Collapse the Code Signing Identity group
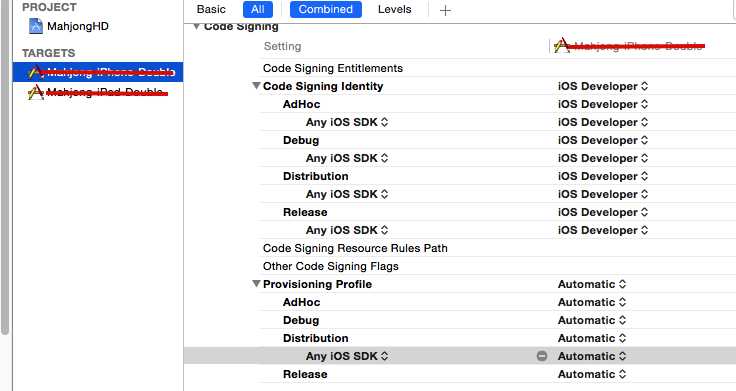Screen dimensions: 736x391 click(256, 86)
